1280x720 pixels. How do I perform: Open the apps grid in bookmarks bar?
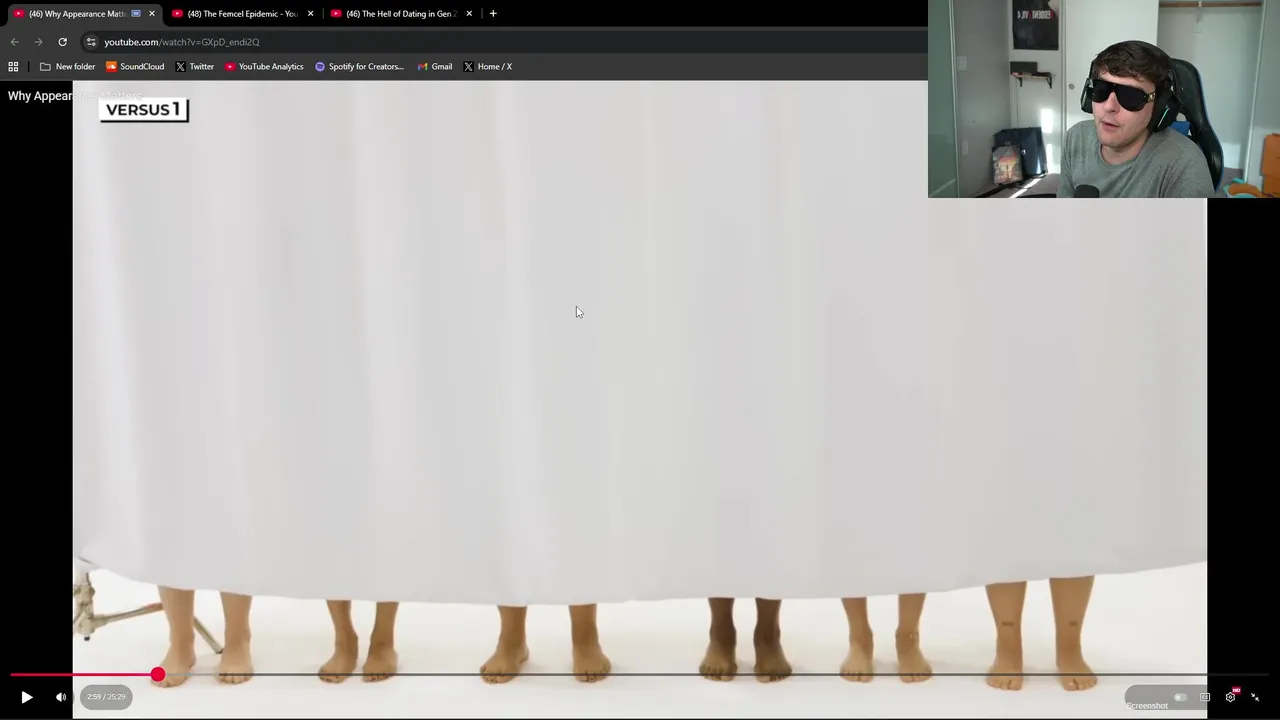click(x=13, y=66)
